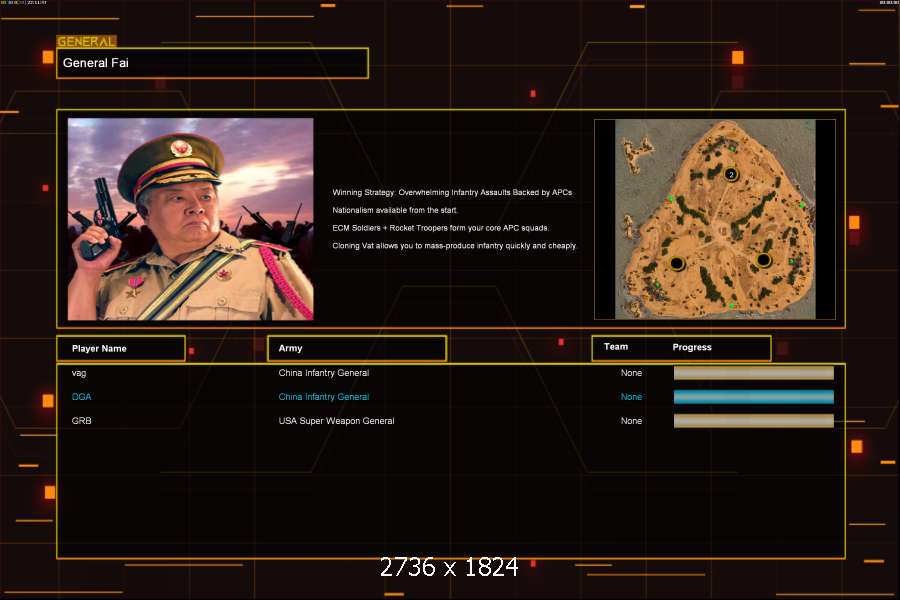
Task: Click the Nationalism available from the start line
Action: click(x=395, y=210)
